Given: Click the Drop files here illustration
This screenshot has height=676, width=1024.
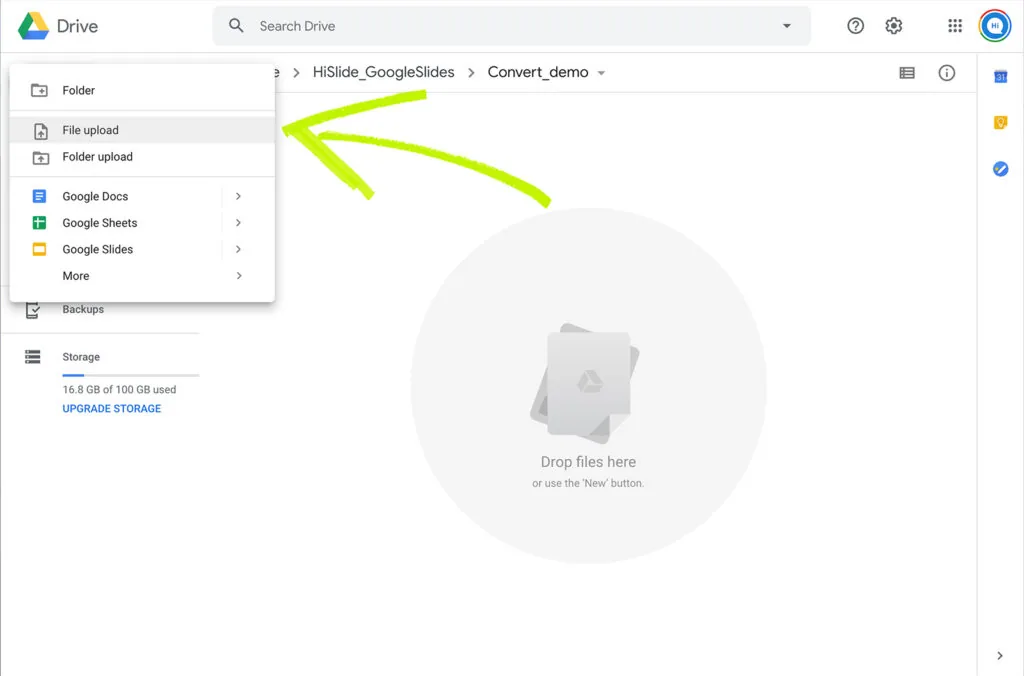Looking at the screenshot, I should 585,383.
